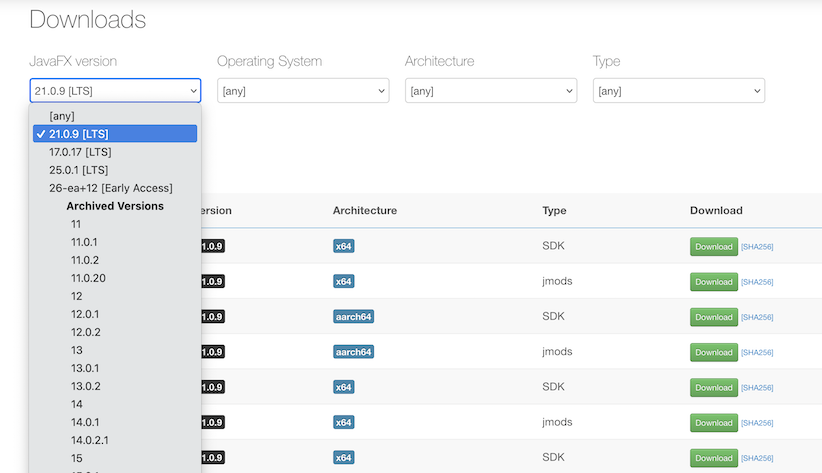The height and width of the screenshot is (473, 822).
Task: Click aarch64 badge in the SDK row
Action: coord(353,317)
